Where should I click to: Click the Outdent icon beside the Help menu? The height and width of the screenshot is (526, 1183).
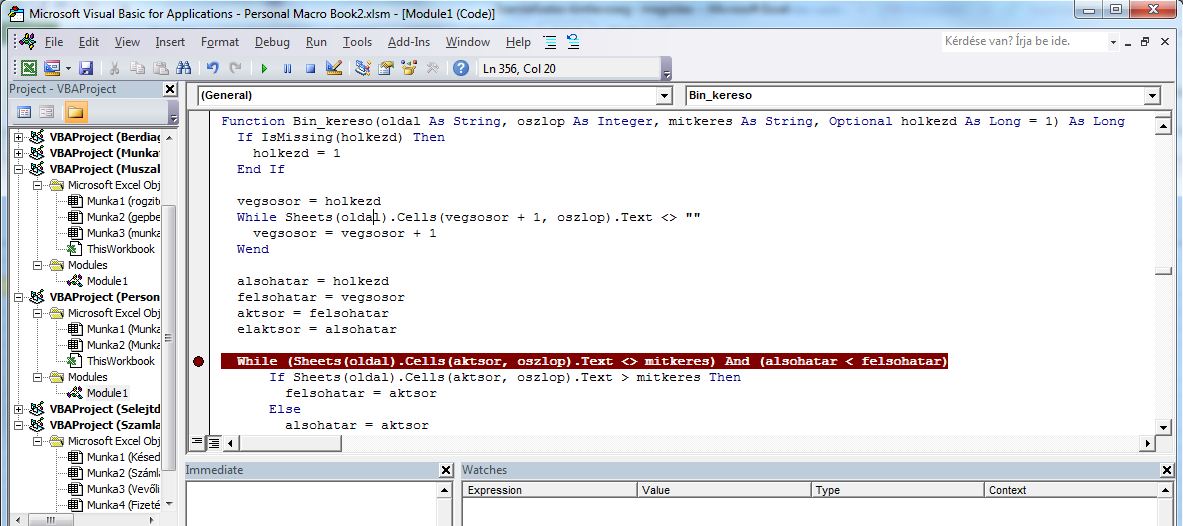[573, 42]
